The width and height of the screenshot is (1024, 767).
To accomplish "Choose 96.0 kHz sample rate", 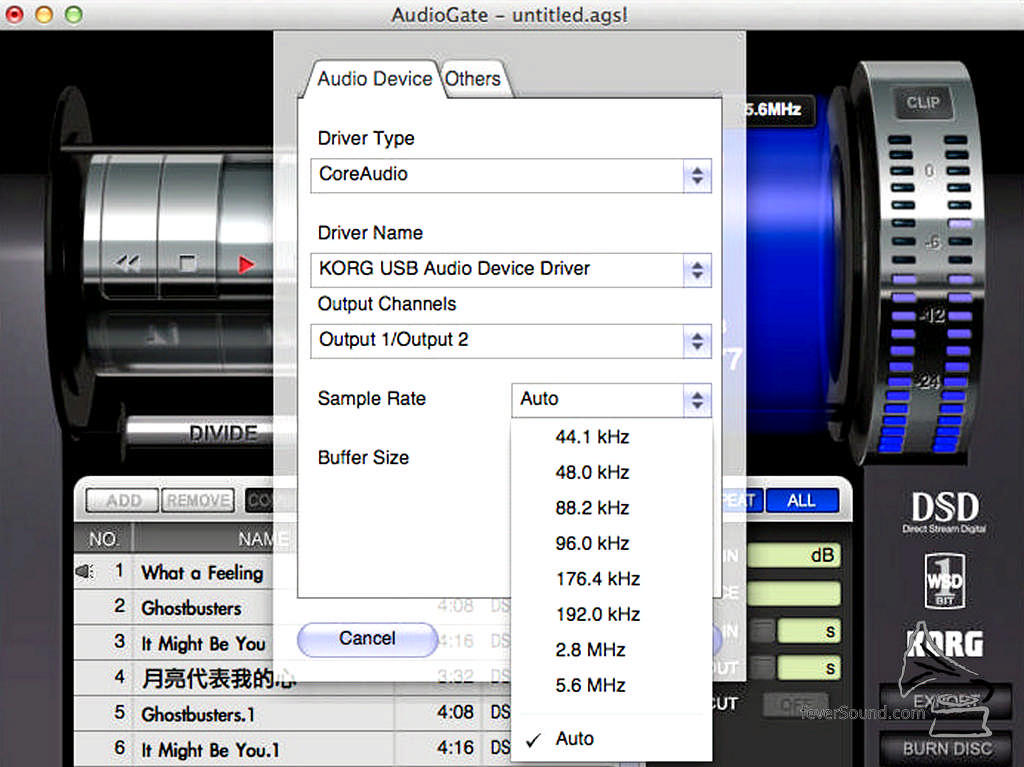I will coord(611,544).
